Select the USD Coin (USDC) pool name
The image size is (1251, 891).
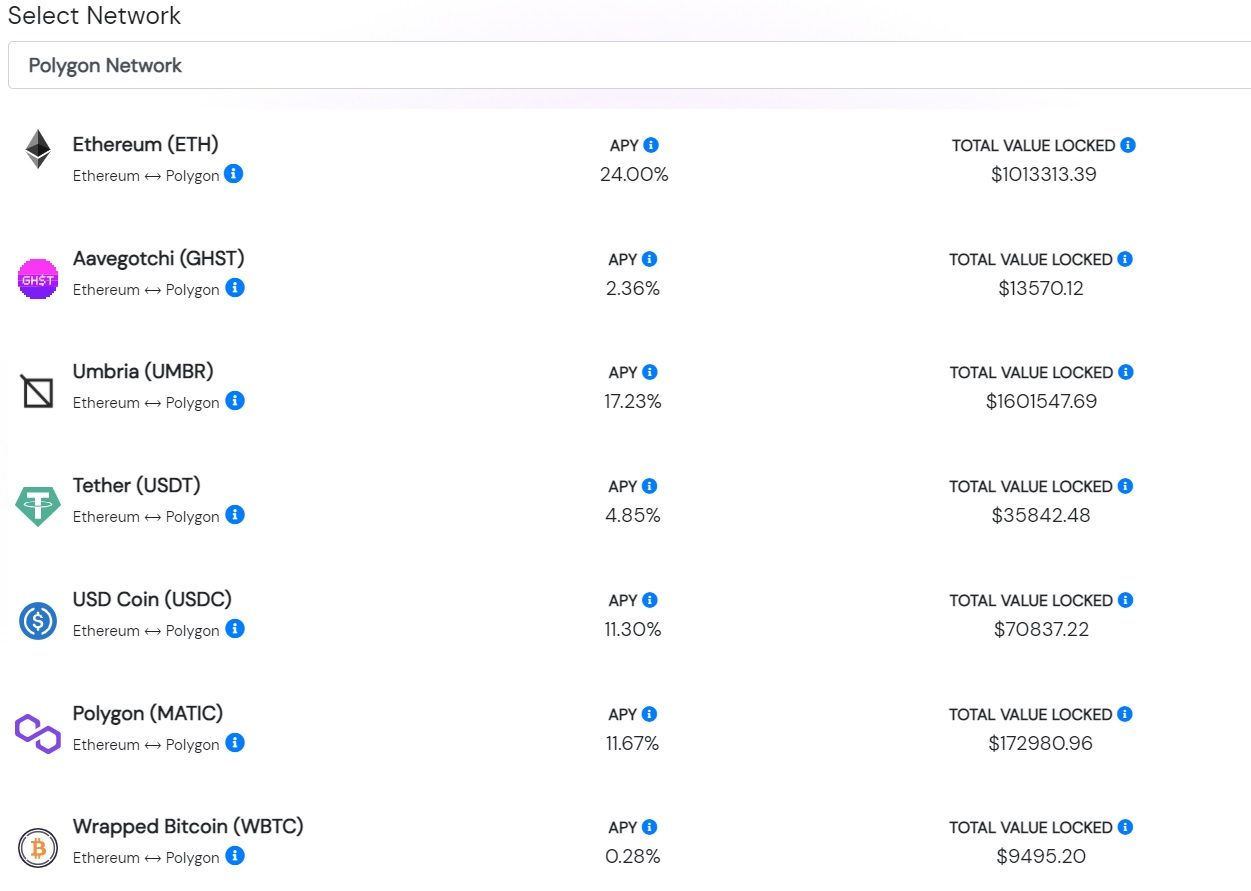click(152, 600)
